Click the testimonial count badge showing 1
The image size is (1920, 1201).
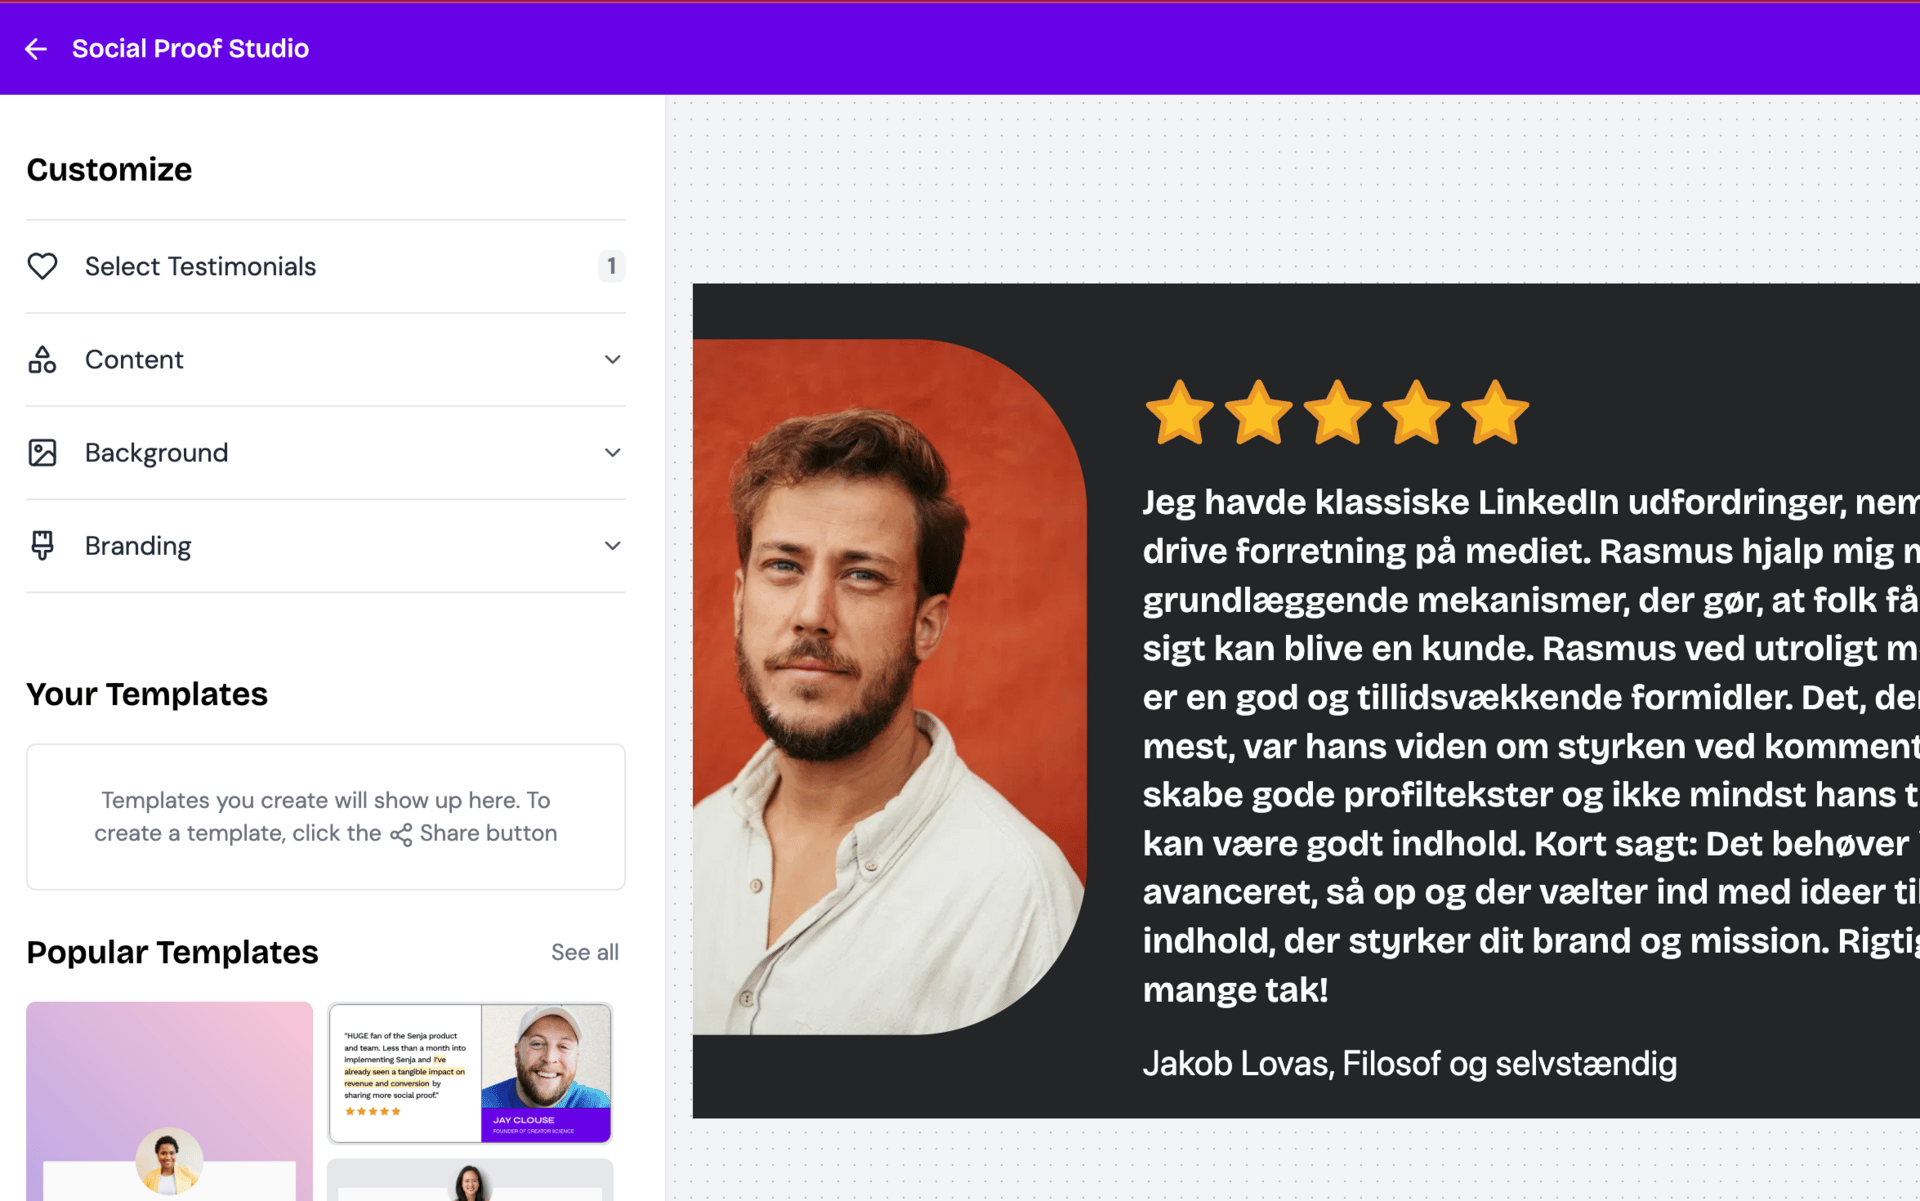[611, 266]
